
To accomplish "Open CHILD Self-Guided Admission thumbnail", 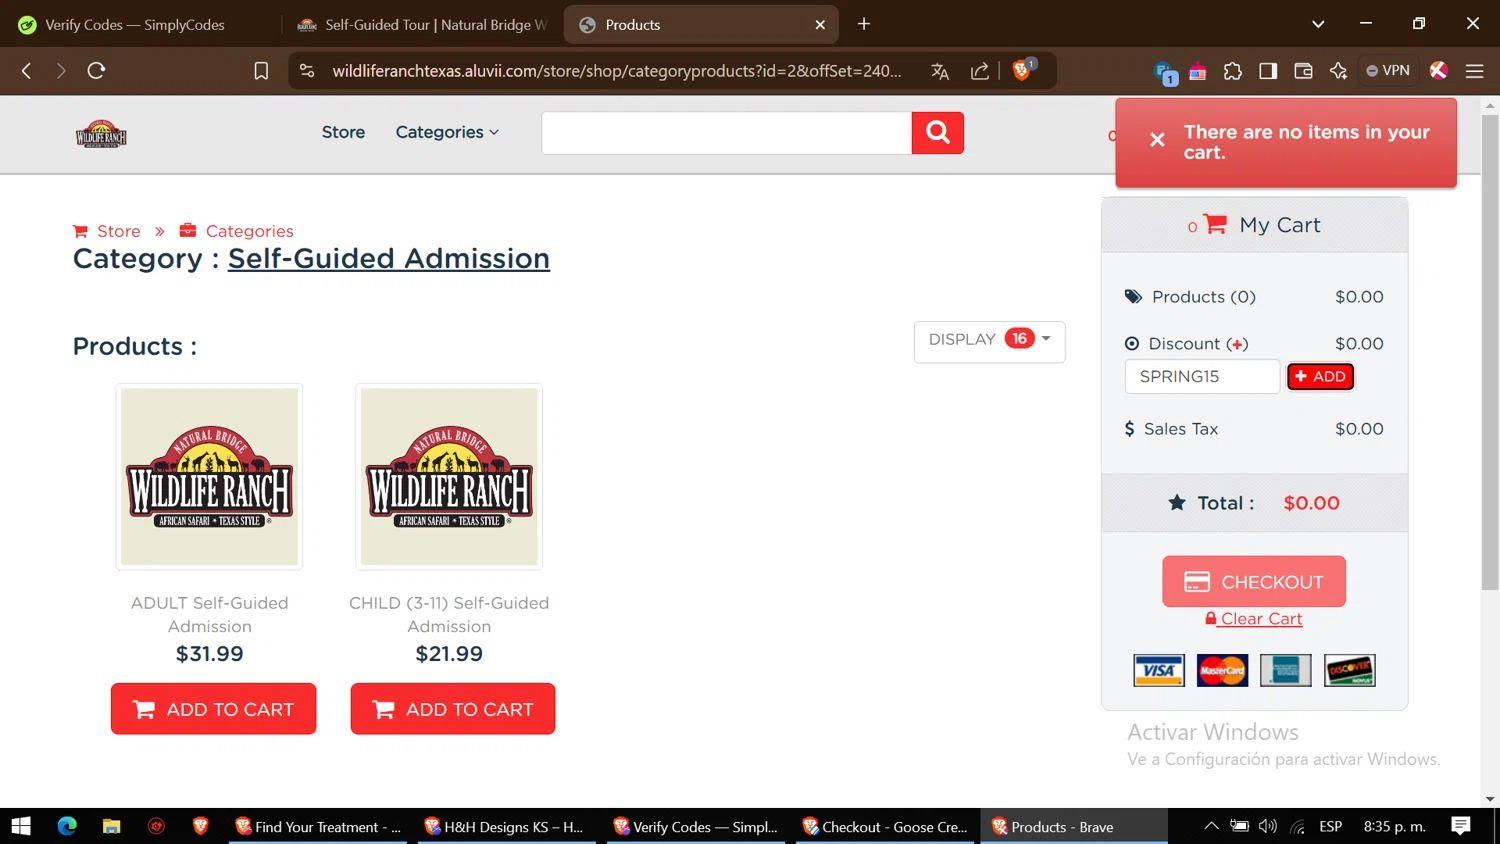I will point(449,477).
